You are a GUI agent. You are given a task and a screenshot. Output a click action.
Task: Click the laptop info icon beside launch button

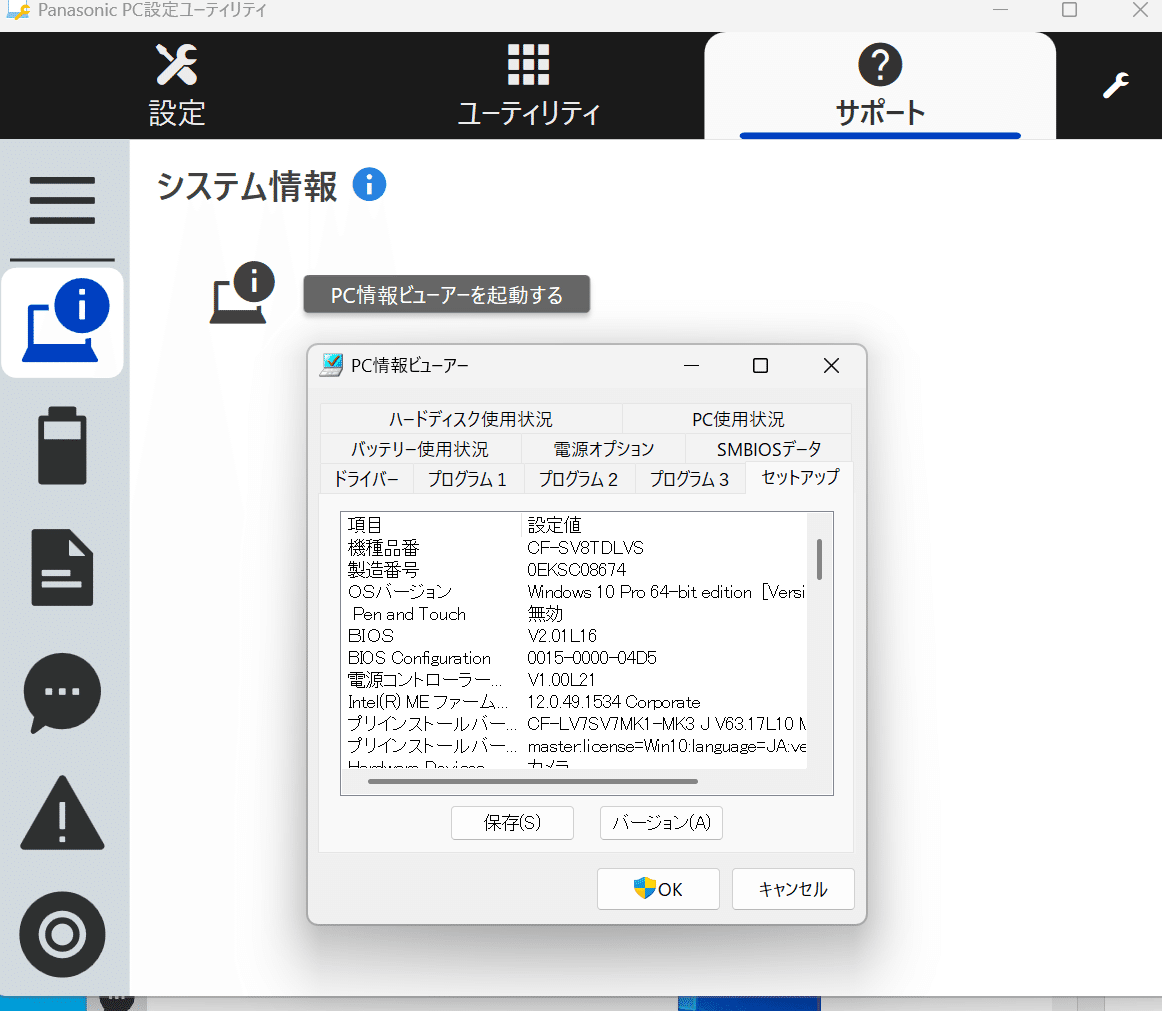pos(242,294)
